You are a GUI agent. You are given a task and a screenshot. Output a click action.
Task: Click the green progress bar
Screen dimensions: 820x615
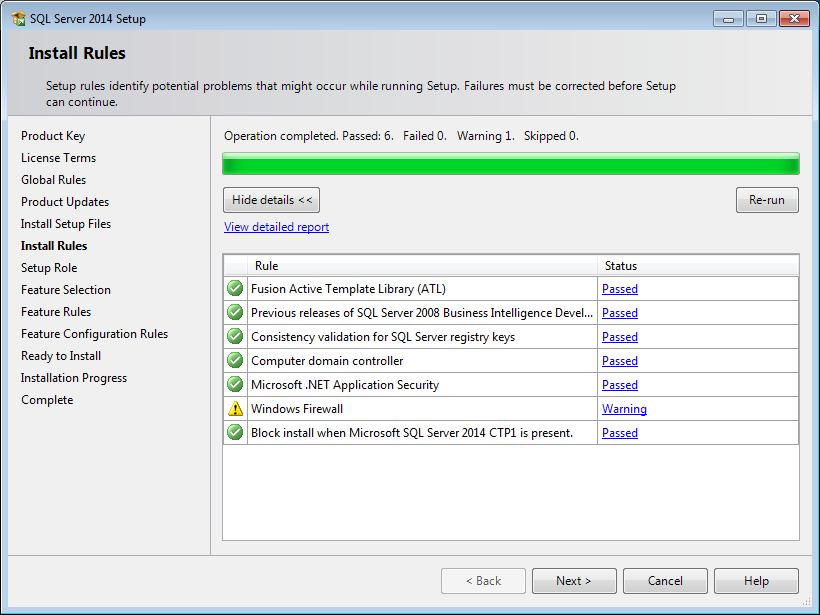point(510,163)
